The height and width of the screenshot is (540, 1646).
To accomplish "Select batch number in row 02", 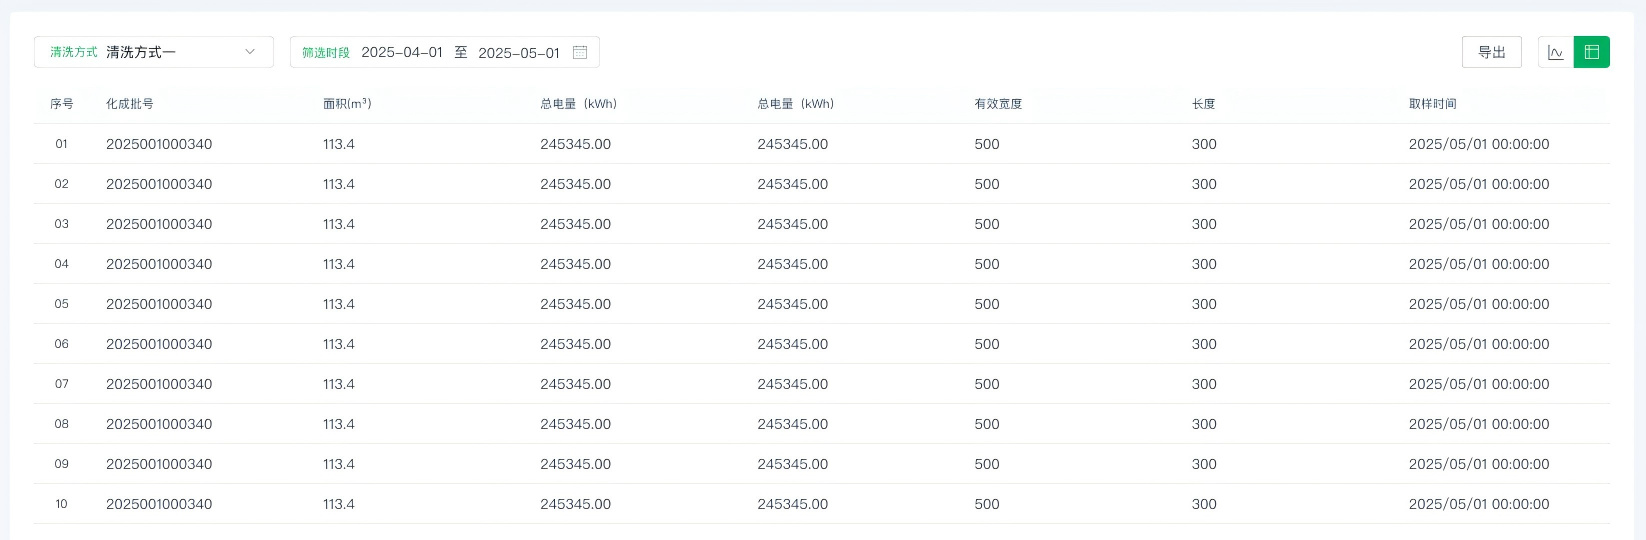I will tap(159, 184).
